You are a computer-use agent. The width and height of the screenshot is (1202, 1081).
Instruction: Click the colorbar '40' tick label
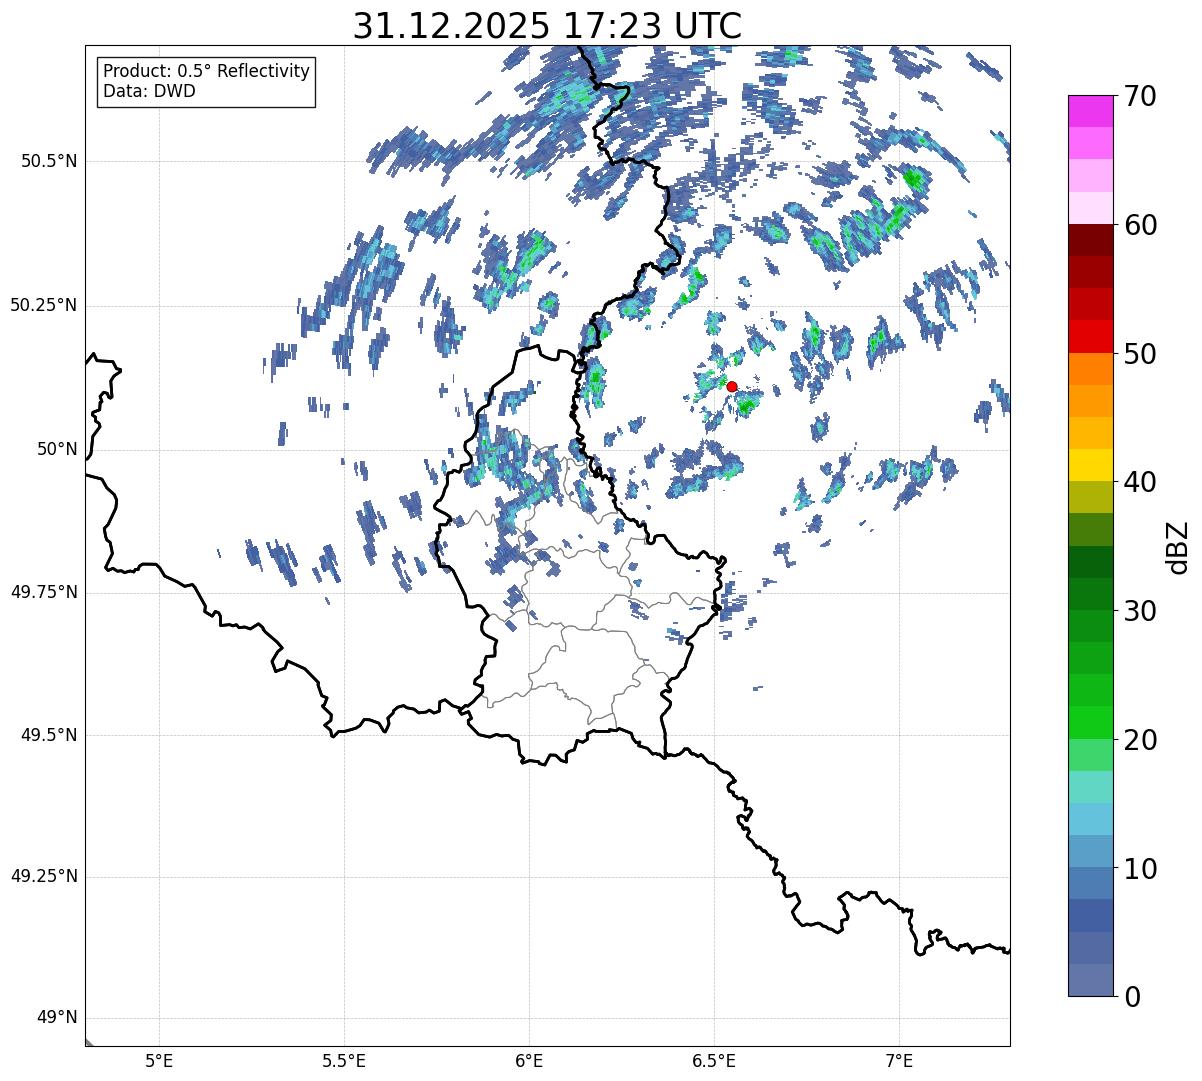[x=1140, y=482]
